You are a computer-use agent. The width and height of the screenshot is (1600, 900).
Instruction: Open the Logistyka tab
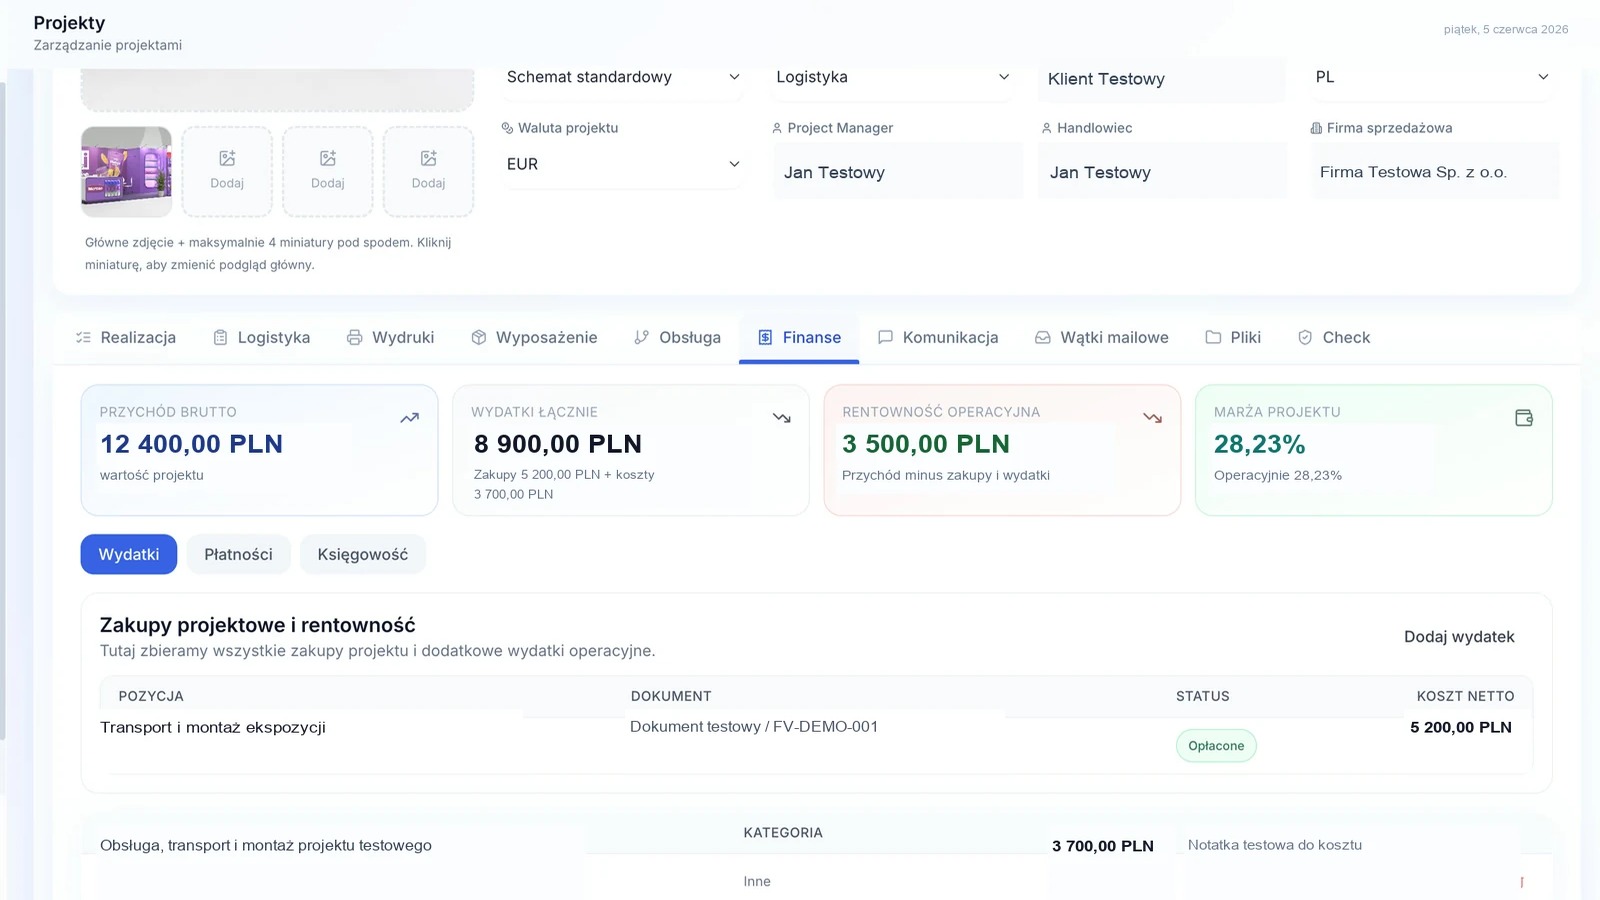point(262,338)
